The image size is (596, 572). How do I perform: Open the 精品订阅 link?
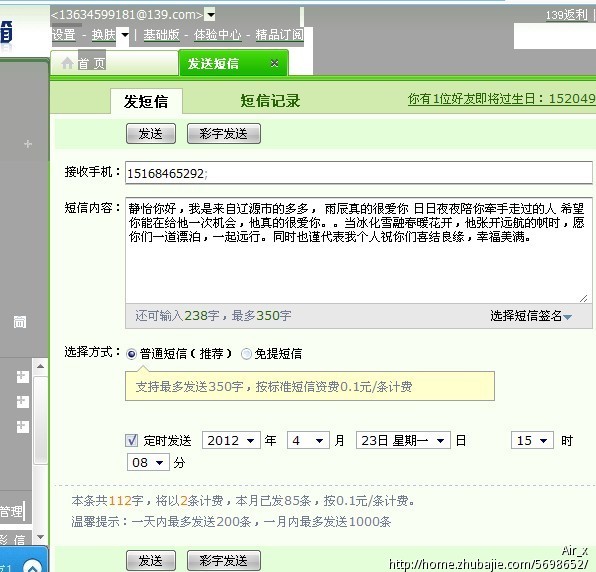click(x=279, y=35)
